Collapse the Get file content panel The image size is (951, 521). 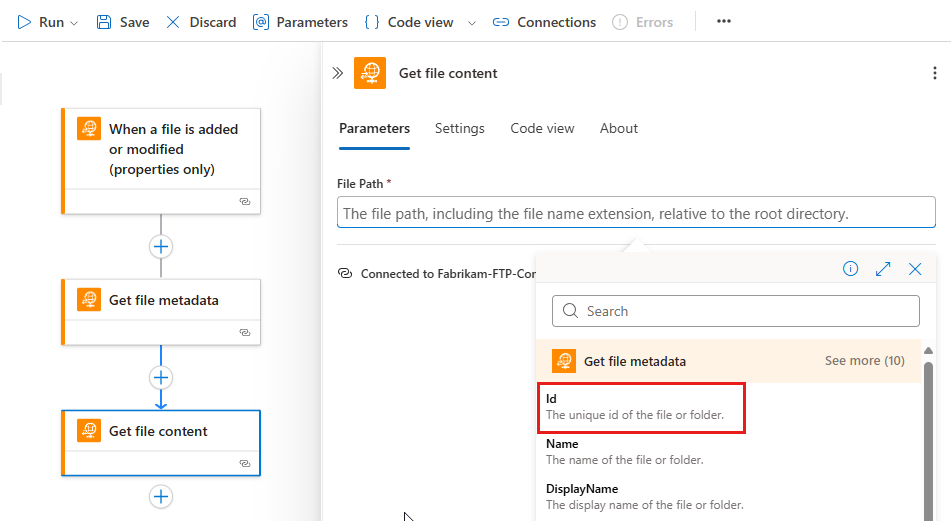tap(338, 73)
